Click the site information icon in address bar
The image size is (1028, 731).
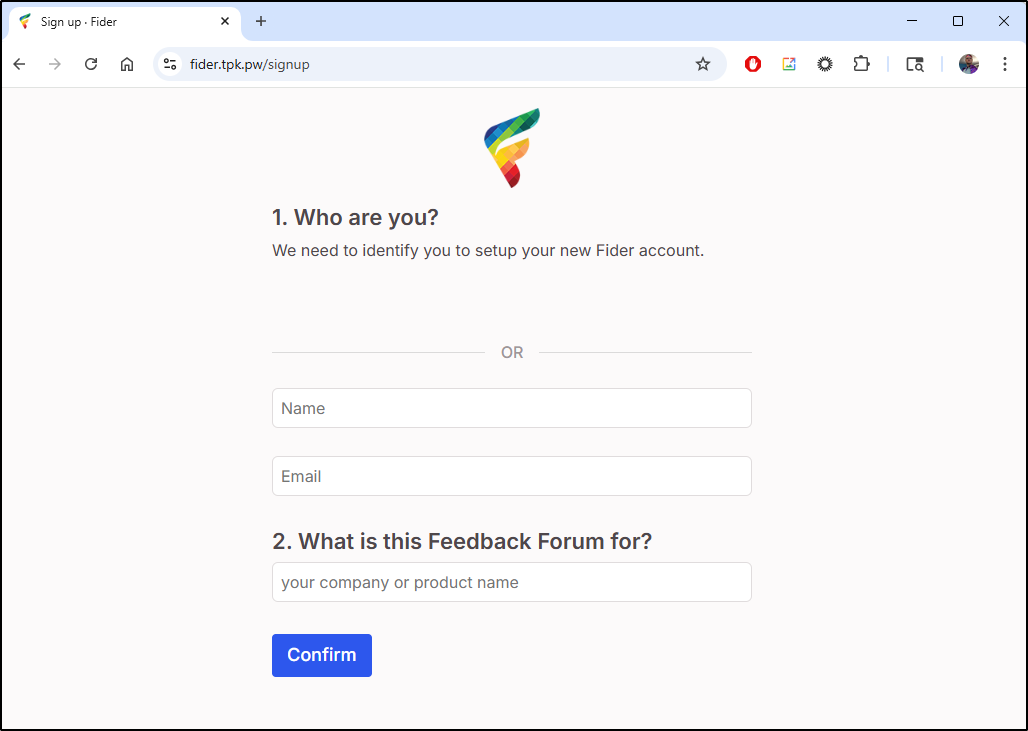(170, 64)
